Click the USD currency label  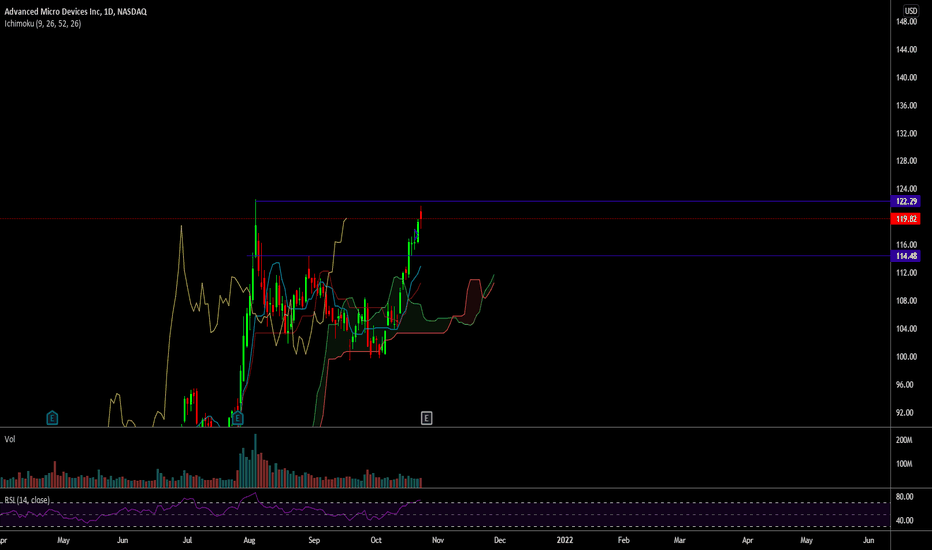click(x=911, y=11)
